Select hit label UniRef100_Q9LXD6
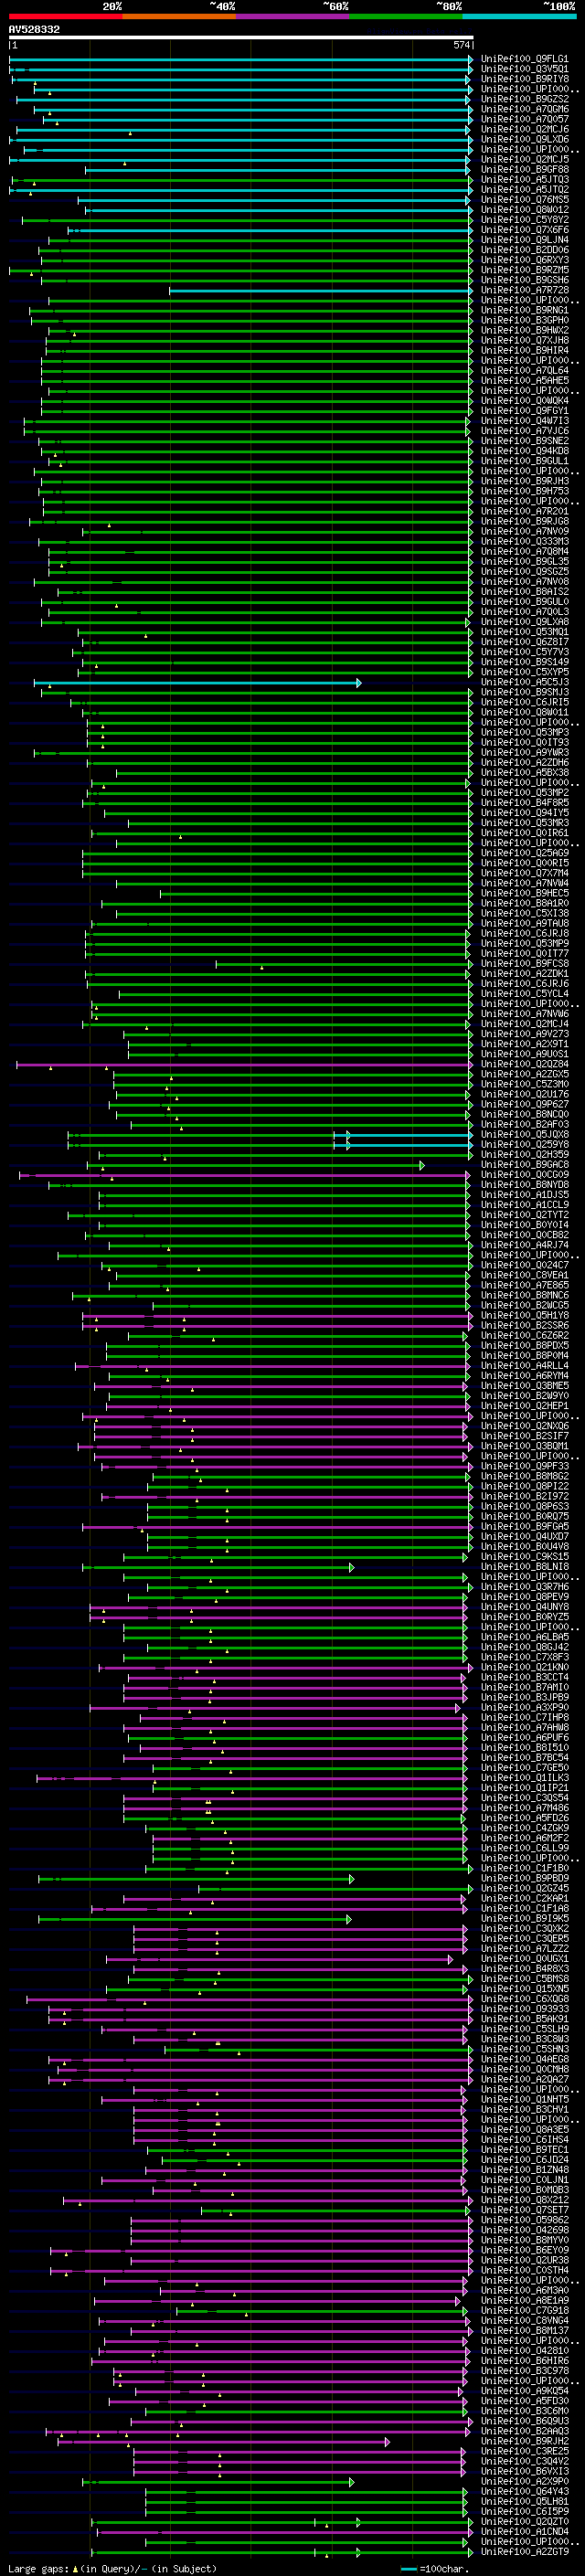Screen dimensions: 585x2576 click(x=525, y=139)
